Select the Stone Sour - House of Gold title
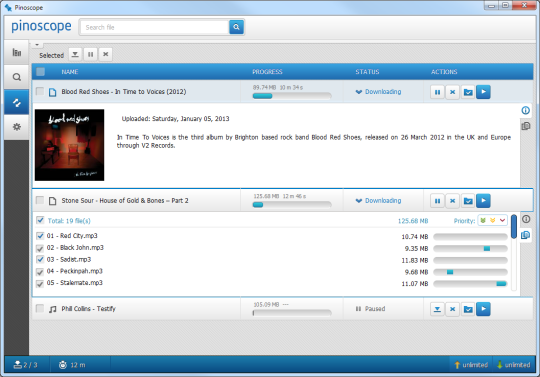The image size is (540, 377). point(125,200)
